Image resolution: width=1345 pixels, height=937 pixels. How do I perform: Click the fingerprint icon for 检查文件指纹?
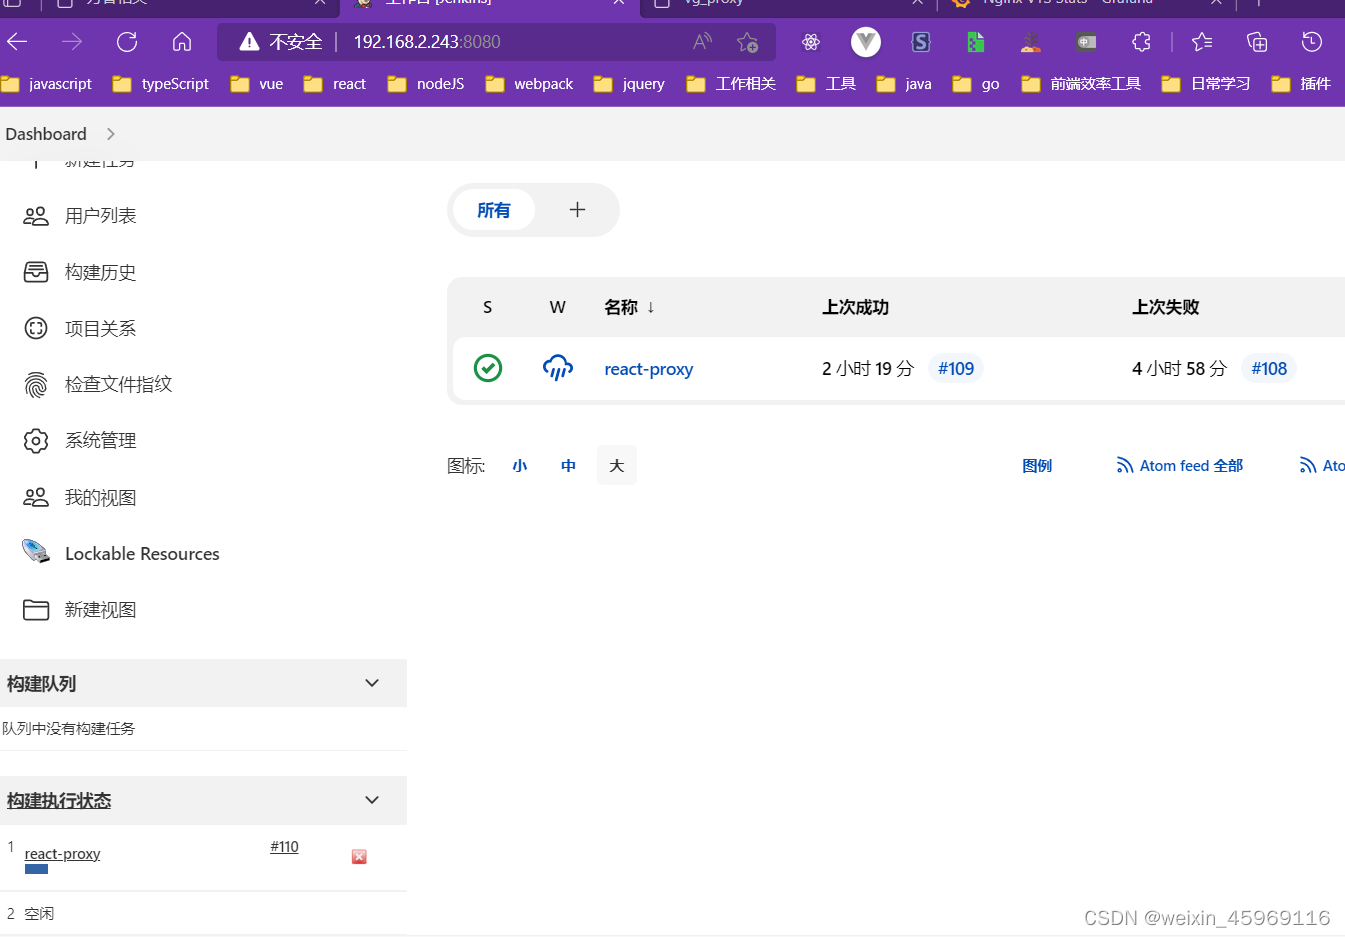pos(36,385)
